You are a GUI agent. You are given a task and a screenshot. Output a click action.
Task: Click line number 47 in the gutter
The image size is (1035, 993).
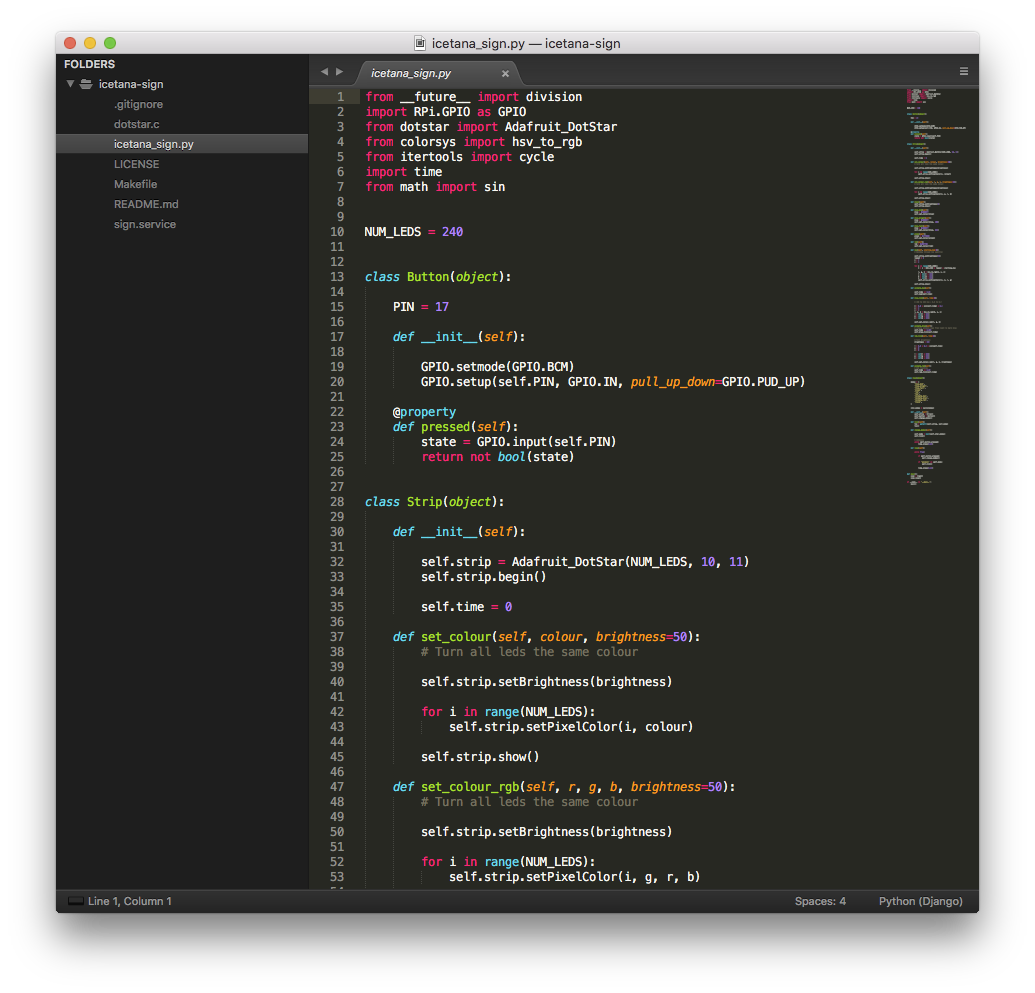[337, 786]
